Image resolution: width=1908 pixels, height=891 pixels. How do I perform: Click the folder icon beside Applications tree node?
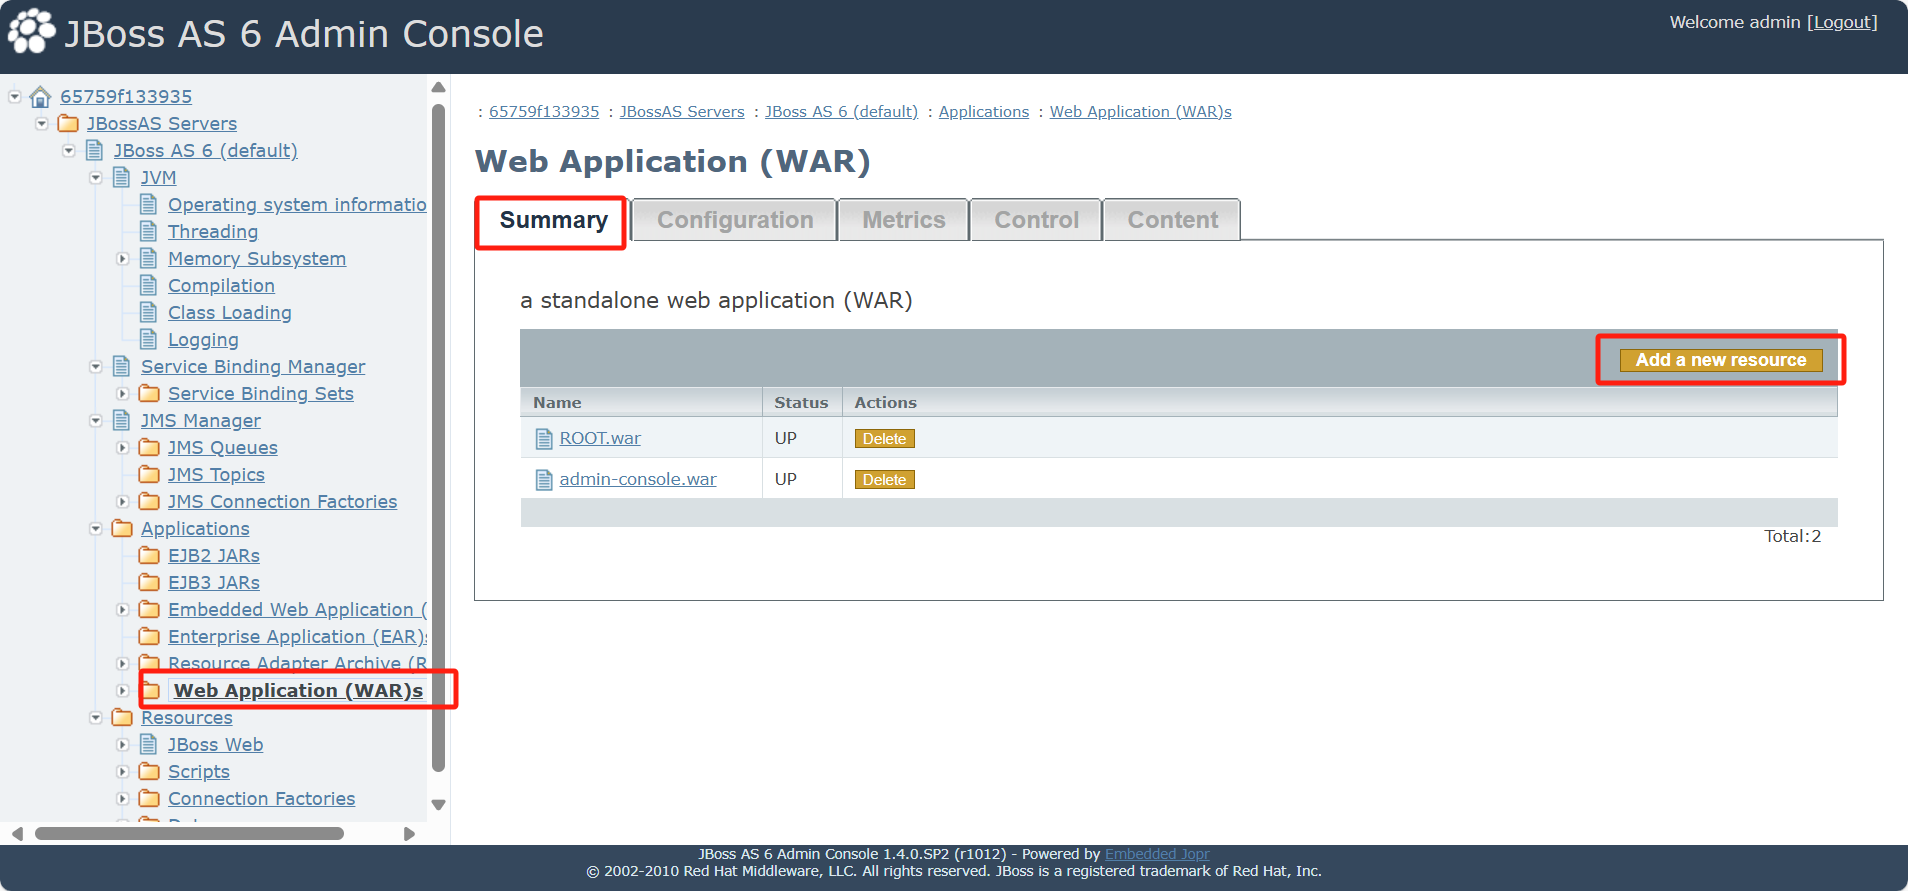122,529
